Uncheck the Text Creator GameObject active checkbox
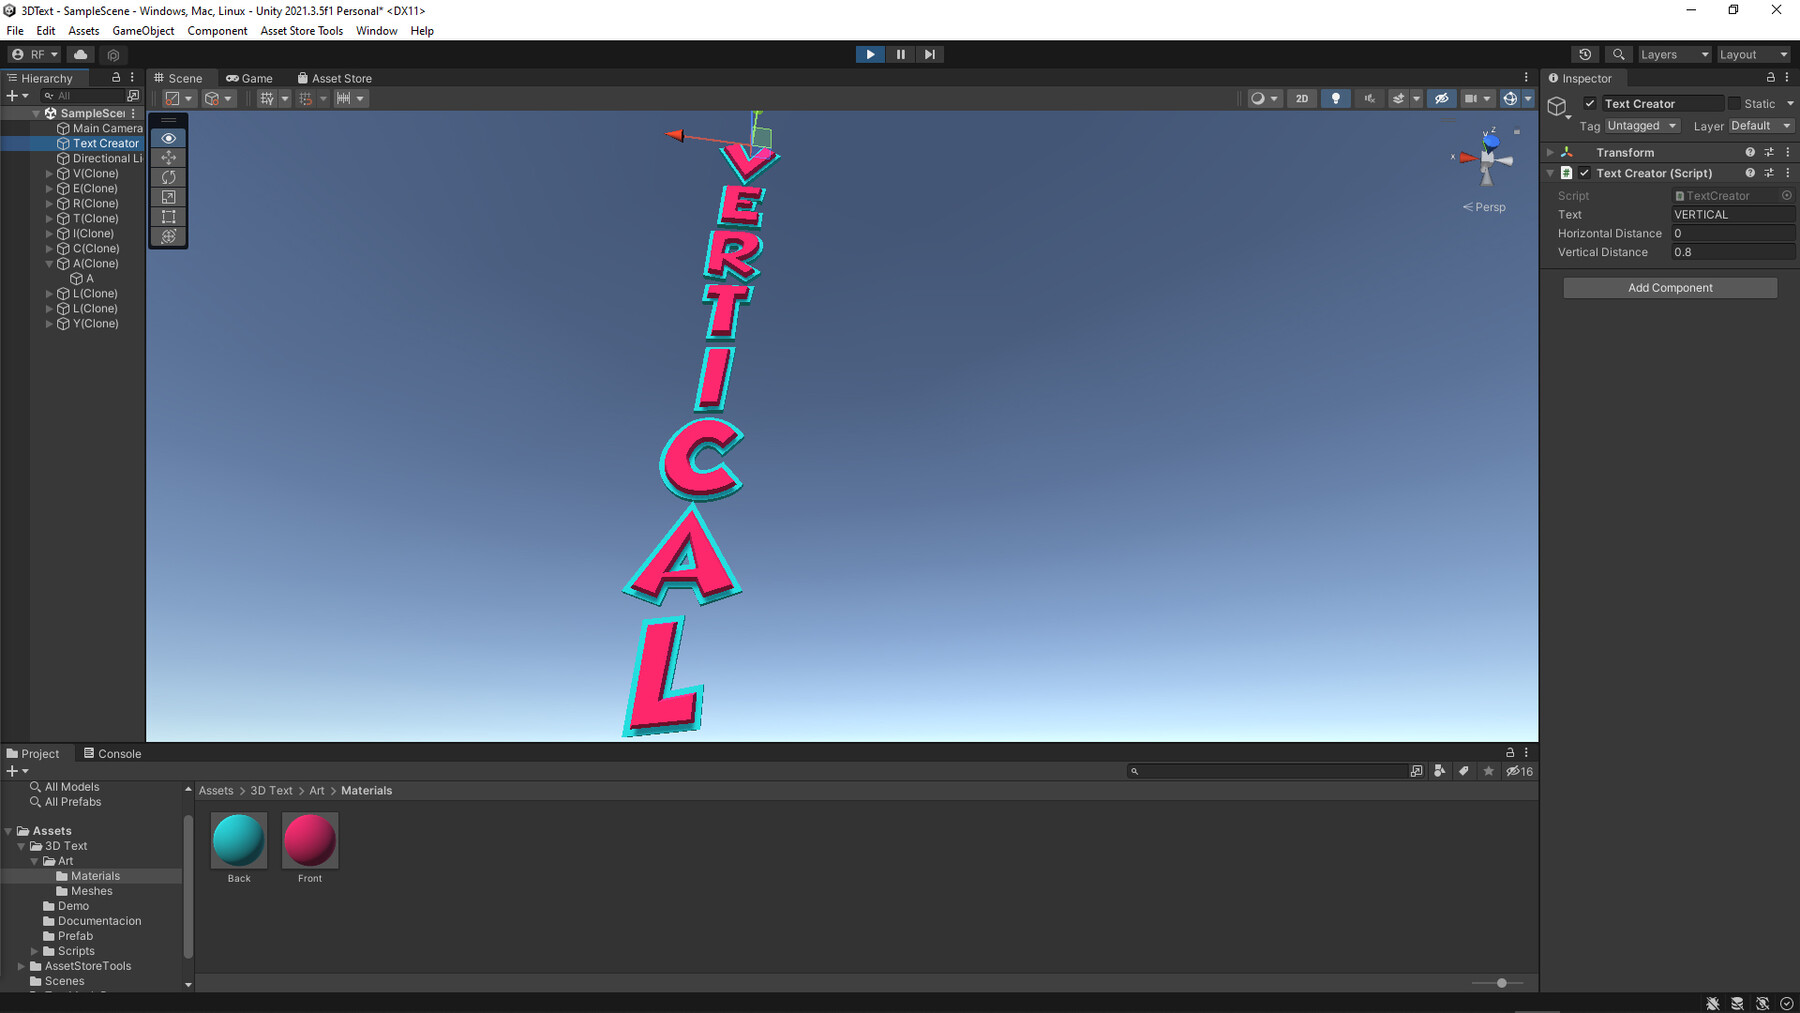Screen dimensions: 1800x1013 (x=1590, y=103)
